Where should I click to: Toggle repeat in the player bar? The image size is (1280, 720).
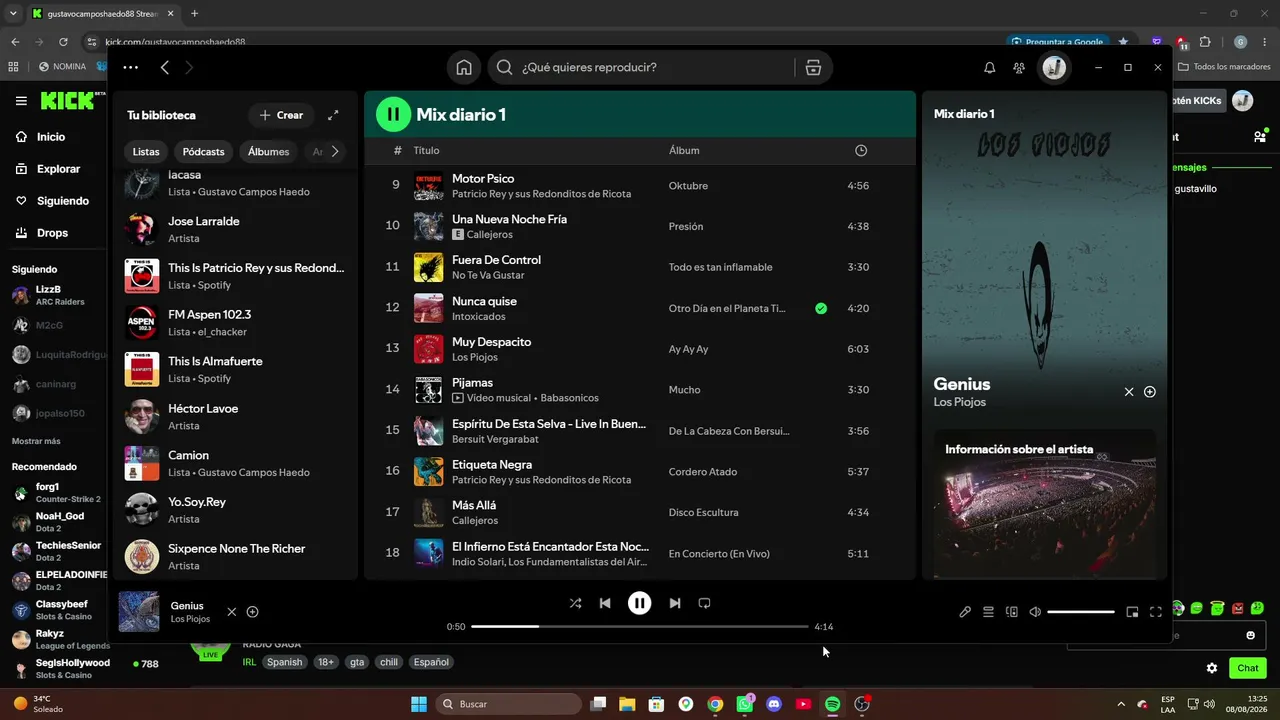[x=704, y=603]
